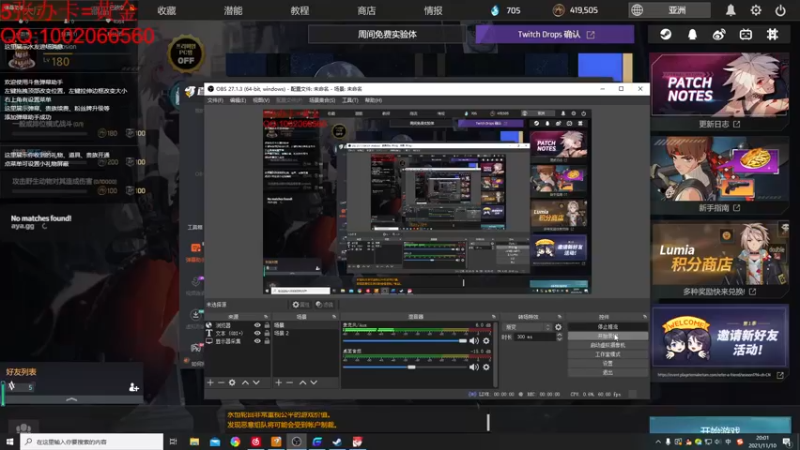Open the Weibo icon in game launcher
800x450 pixels.
click(719, 34)
